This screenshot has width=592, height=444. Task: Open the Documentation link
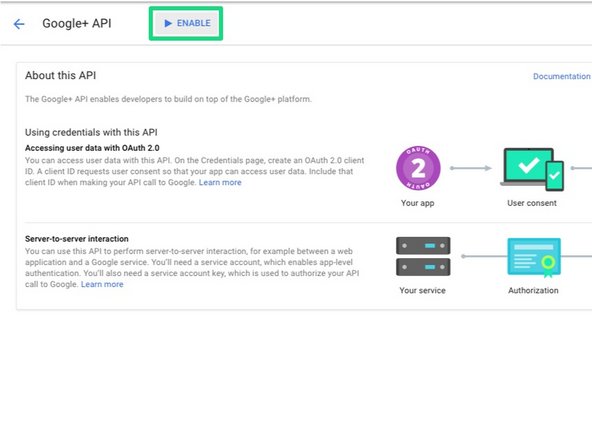pos(561,76)
